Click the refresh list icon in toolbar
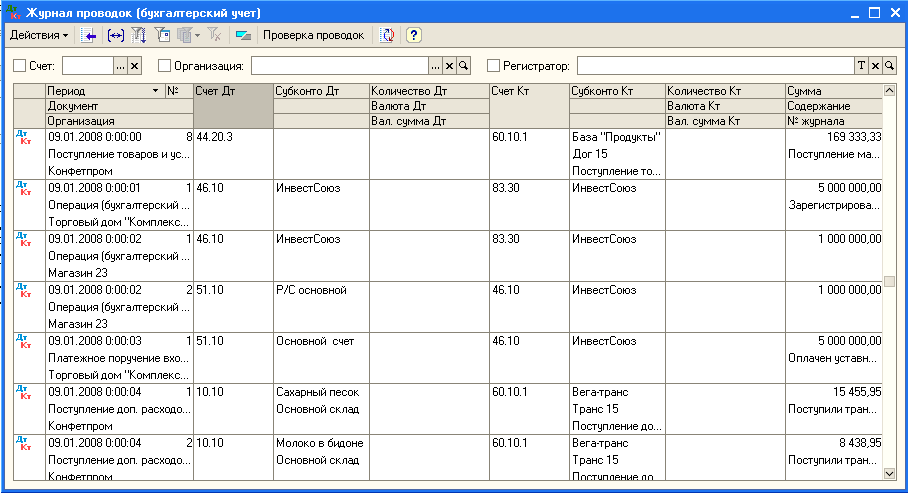Image resolution: width=908 pixels, height=493 pixels. 387,35
